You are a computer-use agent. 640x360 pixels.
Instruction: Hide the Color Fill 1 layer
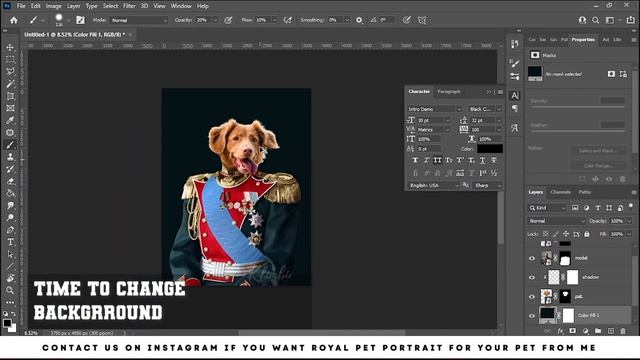coord(532,316)
